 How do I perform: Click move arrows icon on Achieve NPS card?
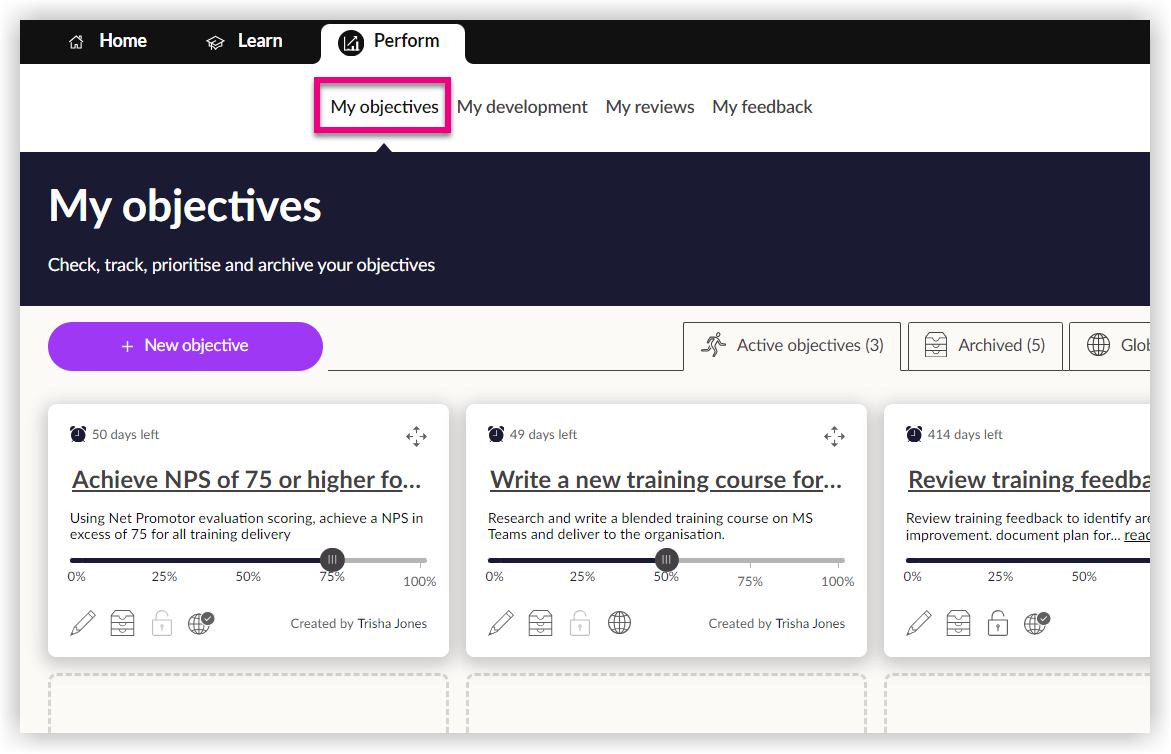[416, 435]
